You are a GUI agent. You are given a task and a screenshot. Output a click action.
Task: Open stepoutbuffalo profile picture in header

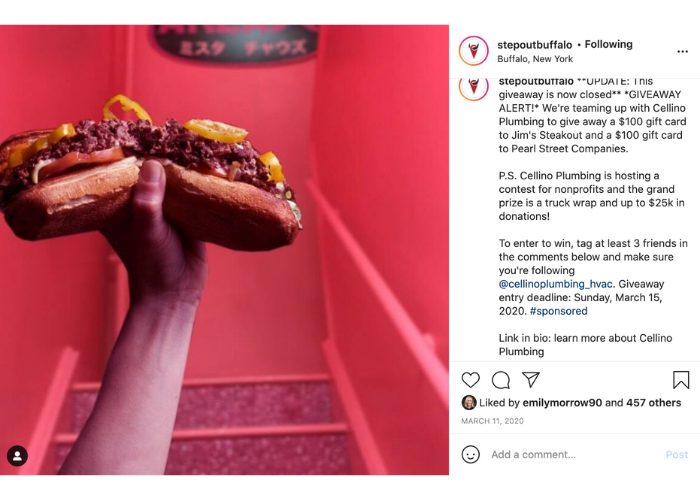pos(474,51)
